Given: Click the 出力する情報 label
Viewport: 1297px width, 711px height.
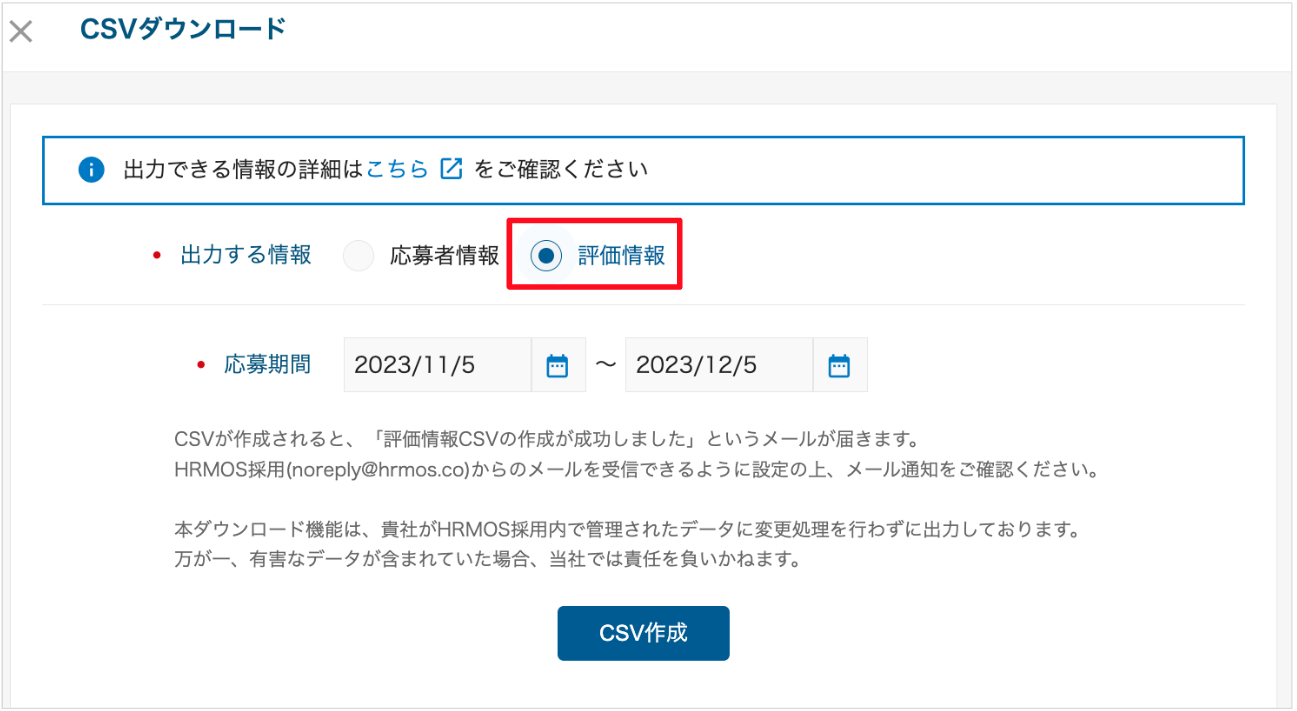Looking at the screenshot, I should (x=246, y=256).
